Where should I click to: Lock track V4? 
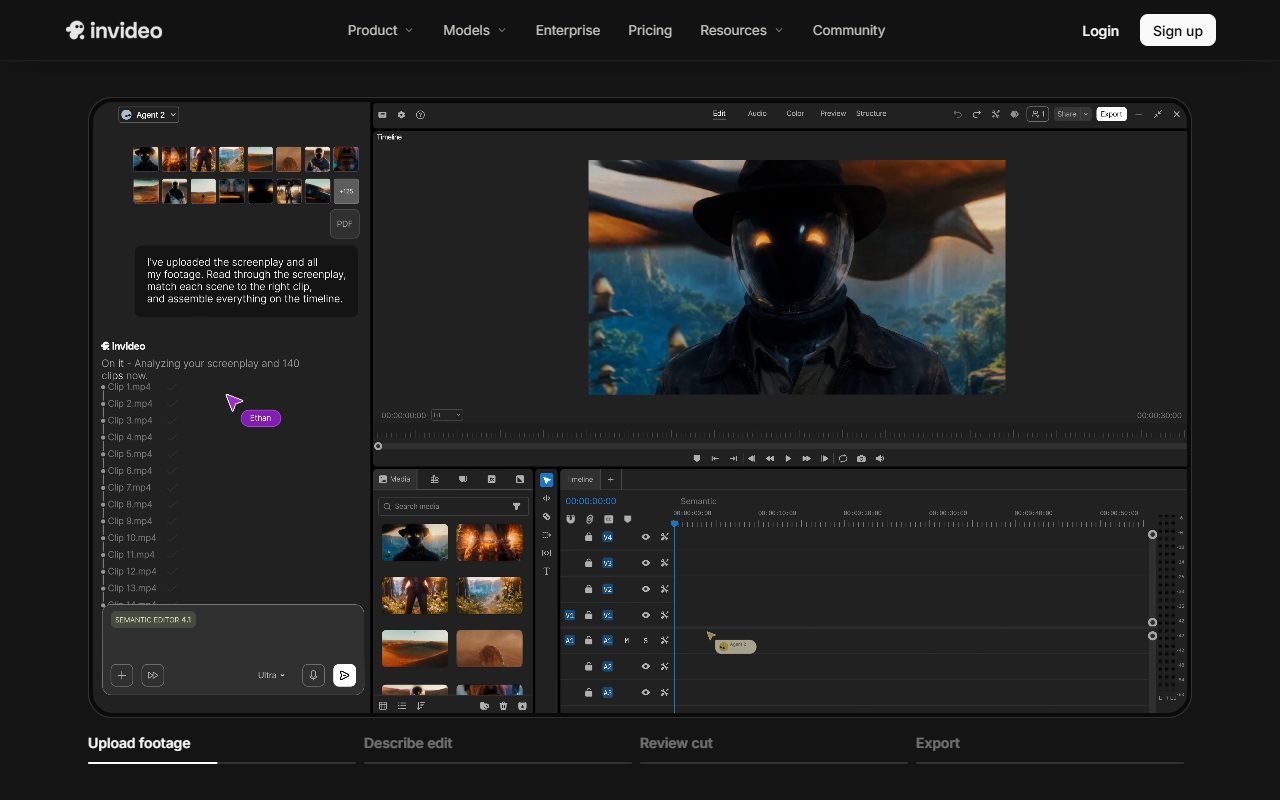click(588, 537)
